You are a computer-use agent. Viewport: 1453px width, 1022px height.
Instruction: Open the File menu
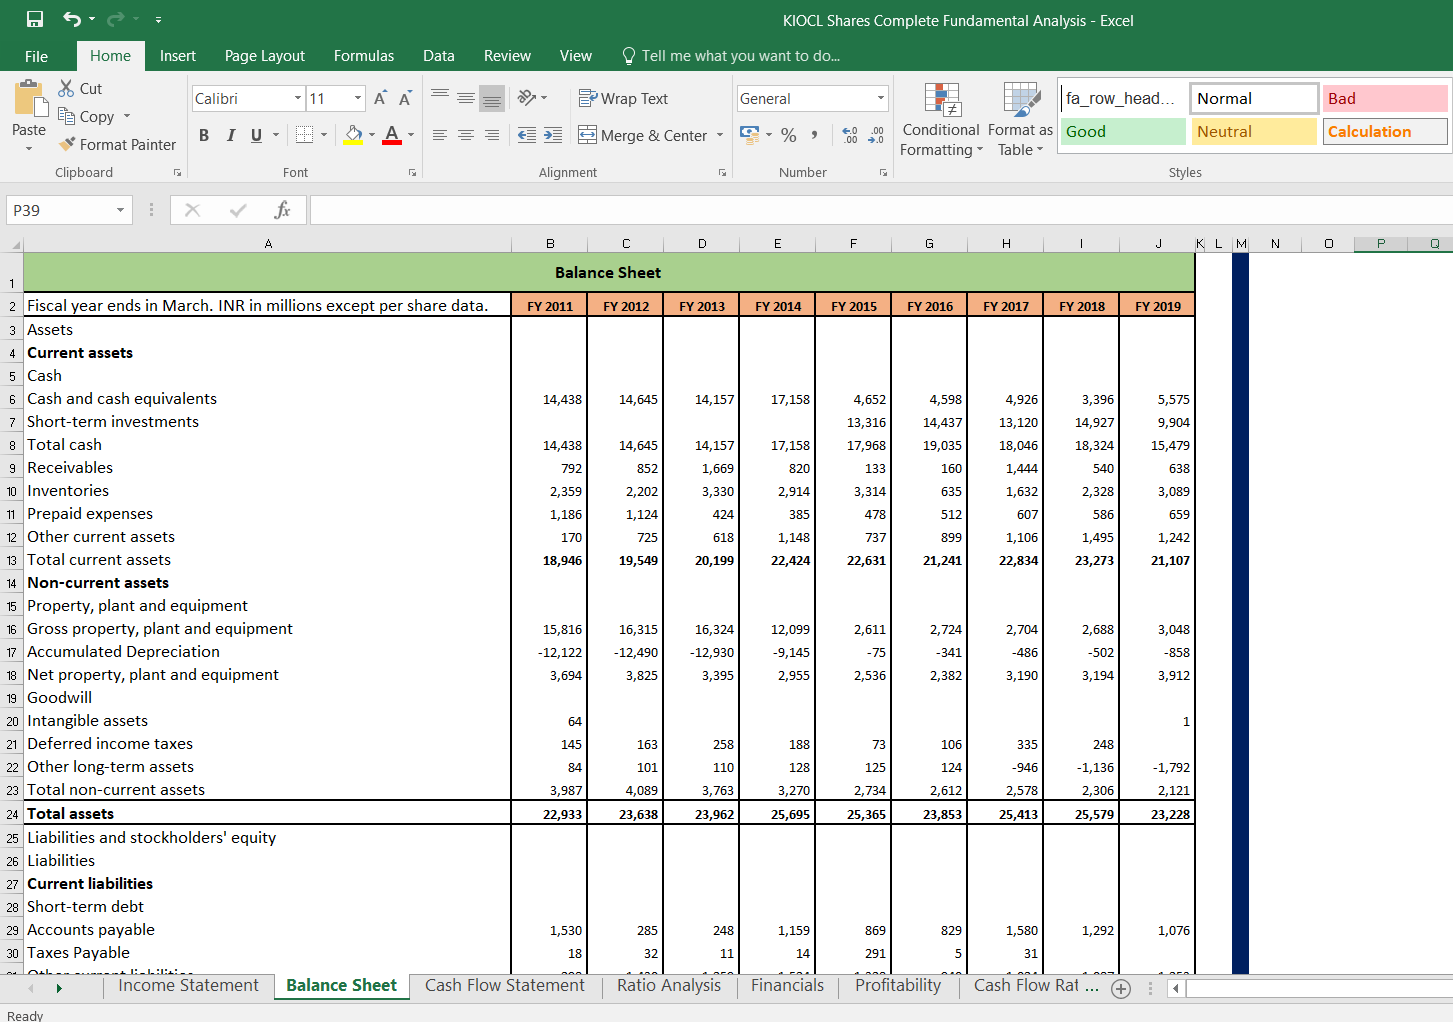click(x=37, y=56)
